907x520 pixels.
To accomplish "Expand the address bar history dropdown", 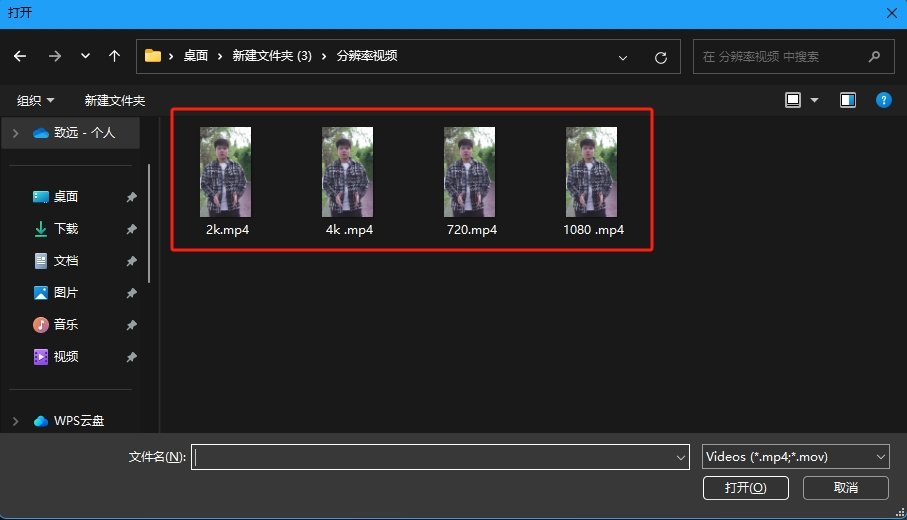I will click(x=624, y=57).
